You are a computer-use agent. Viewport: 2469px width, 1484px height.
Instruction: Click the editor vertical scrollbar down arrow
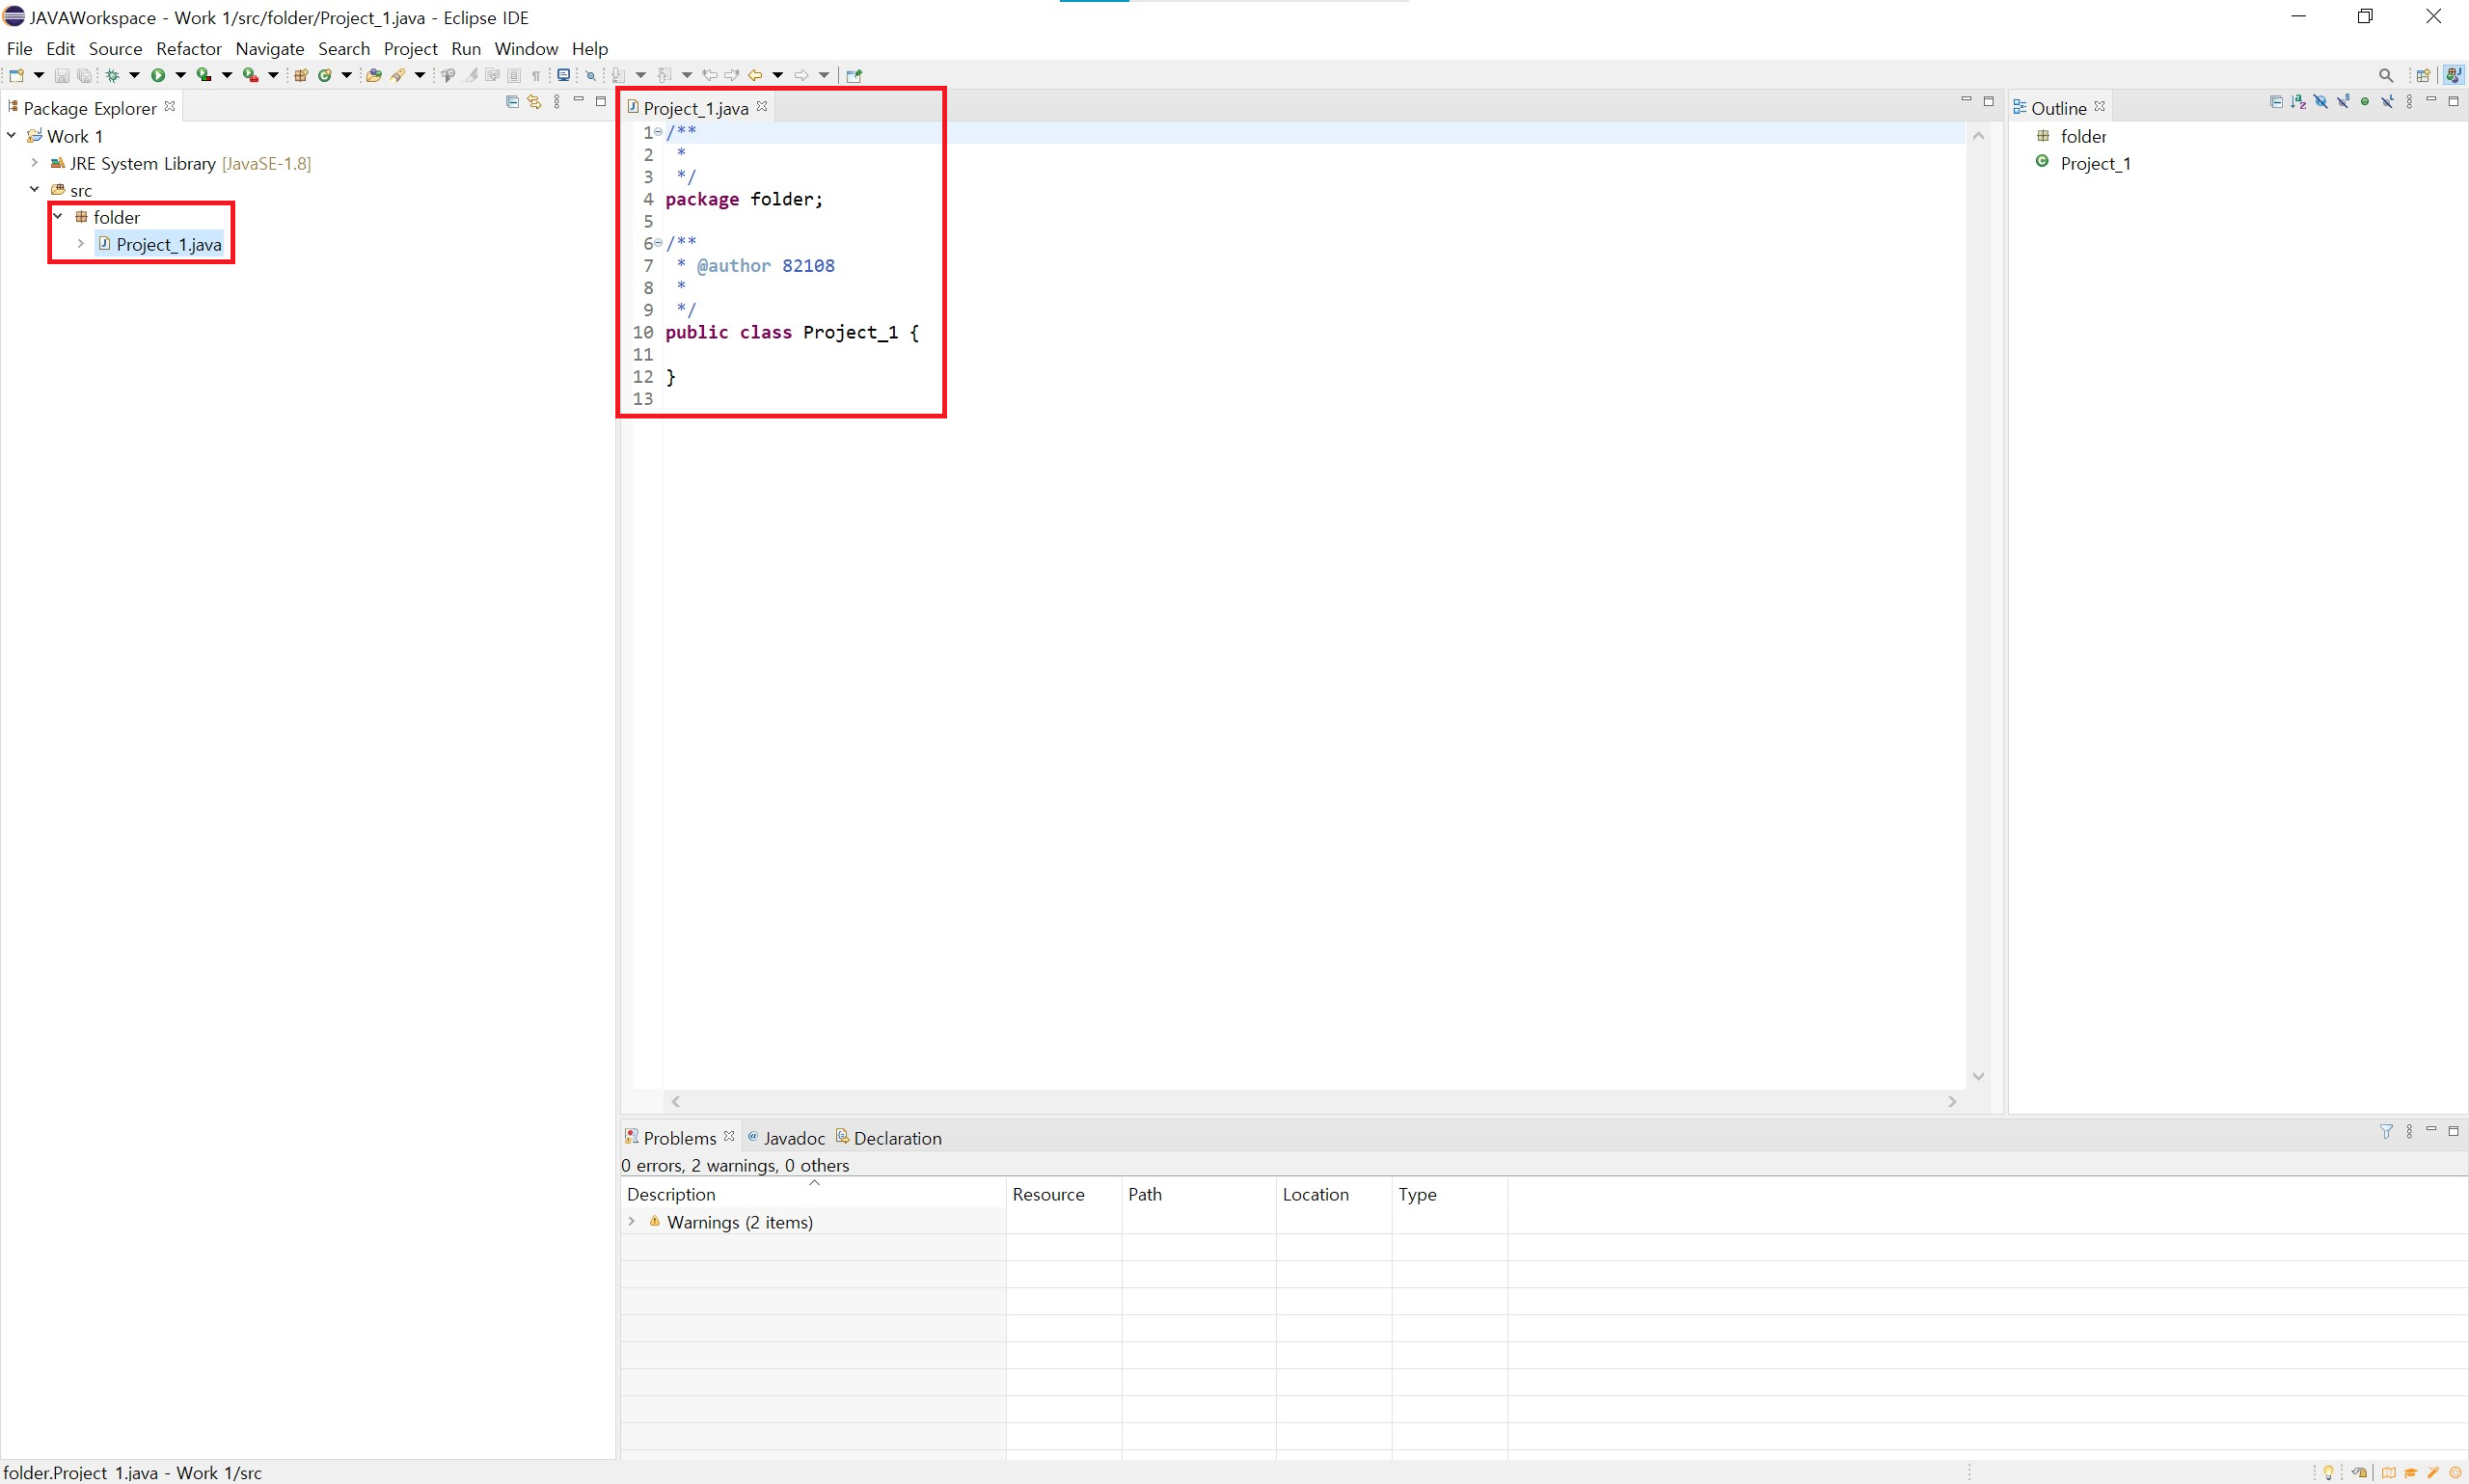point(1978,1076)
